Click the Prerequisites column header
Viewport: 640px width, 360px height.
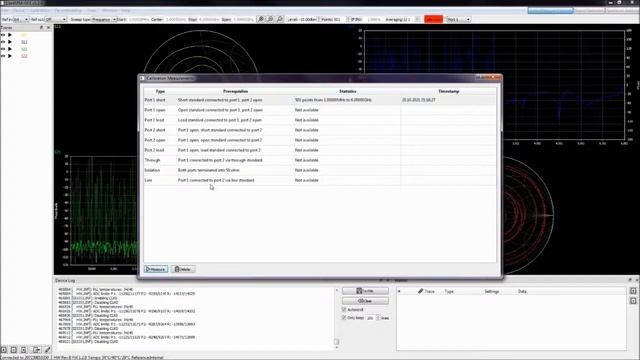coord(235,91)
